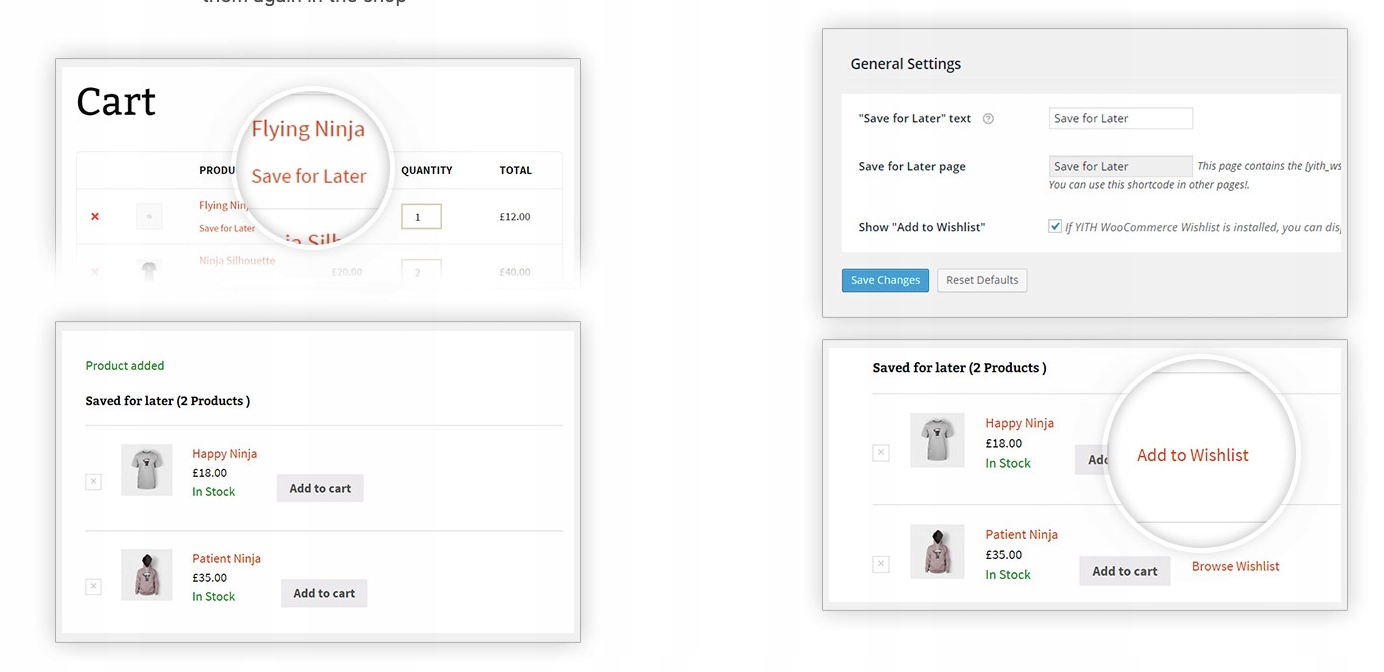Remove Patient Ninja in the Browse Wishlist panel
Image resolution: width=1384 pixels, height=672 pixels.
(880, 564)
